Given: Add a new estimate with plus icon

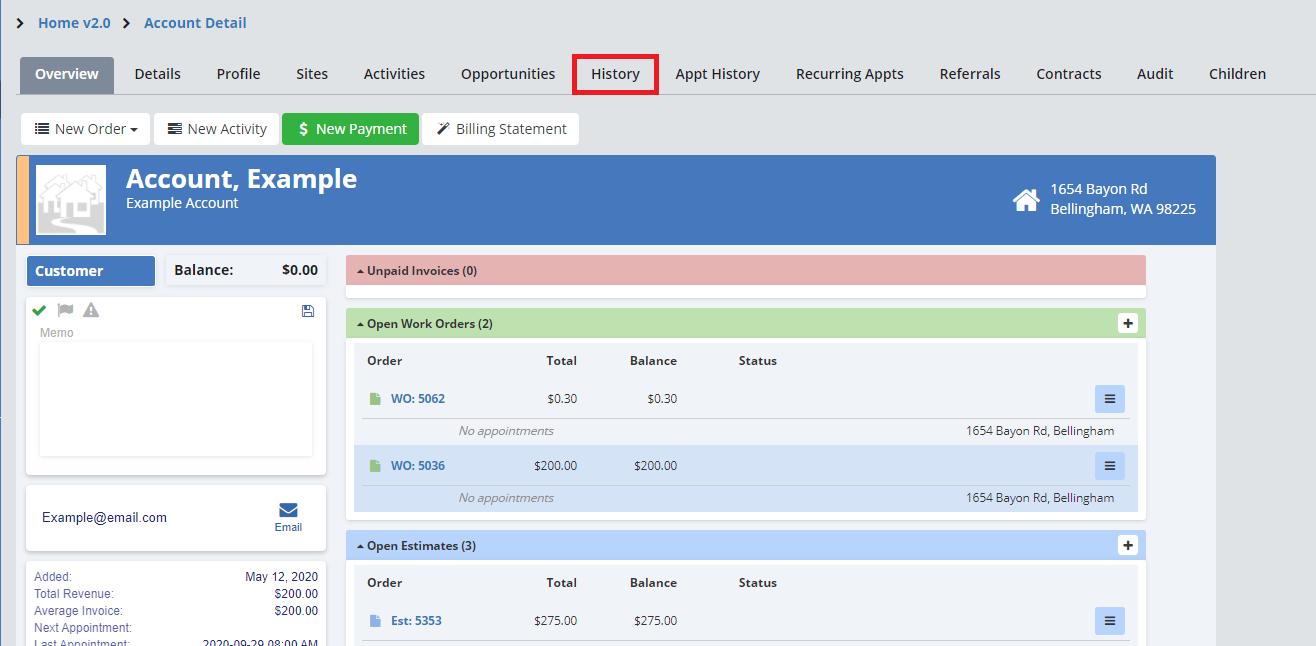Looking at the screenshot, I should coord(1128,545).
